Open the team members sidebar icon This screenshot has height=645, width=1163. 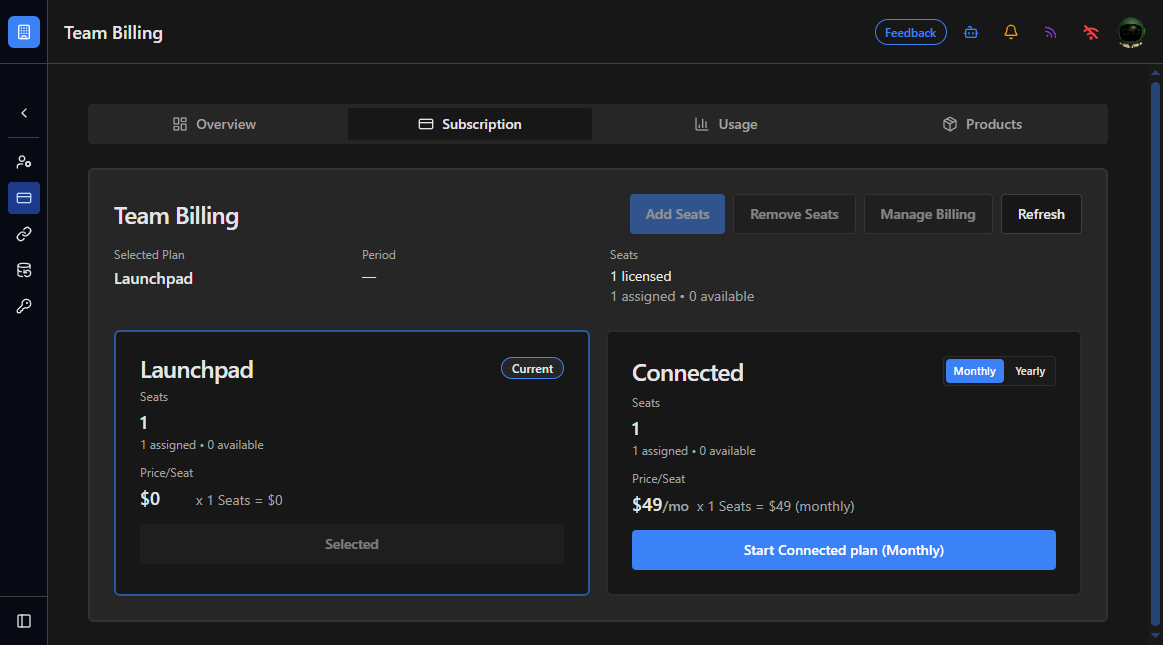point(24,162)
